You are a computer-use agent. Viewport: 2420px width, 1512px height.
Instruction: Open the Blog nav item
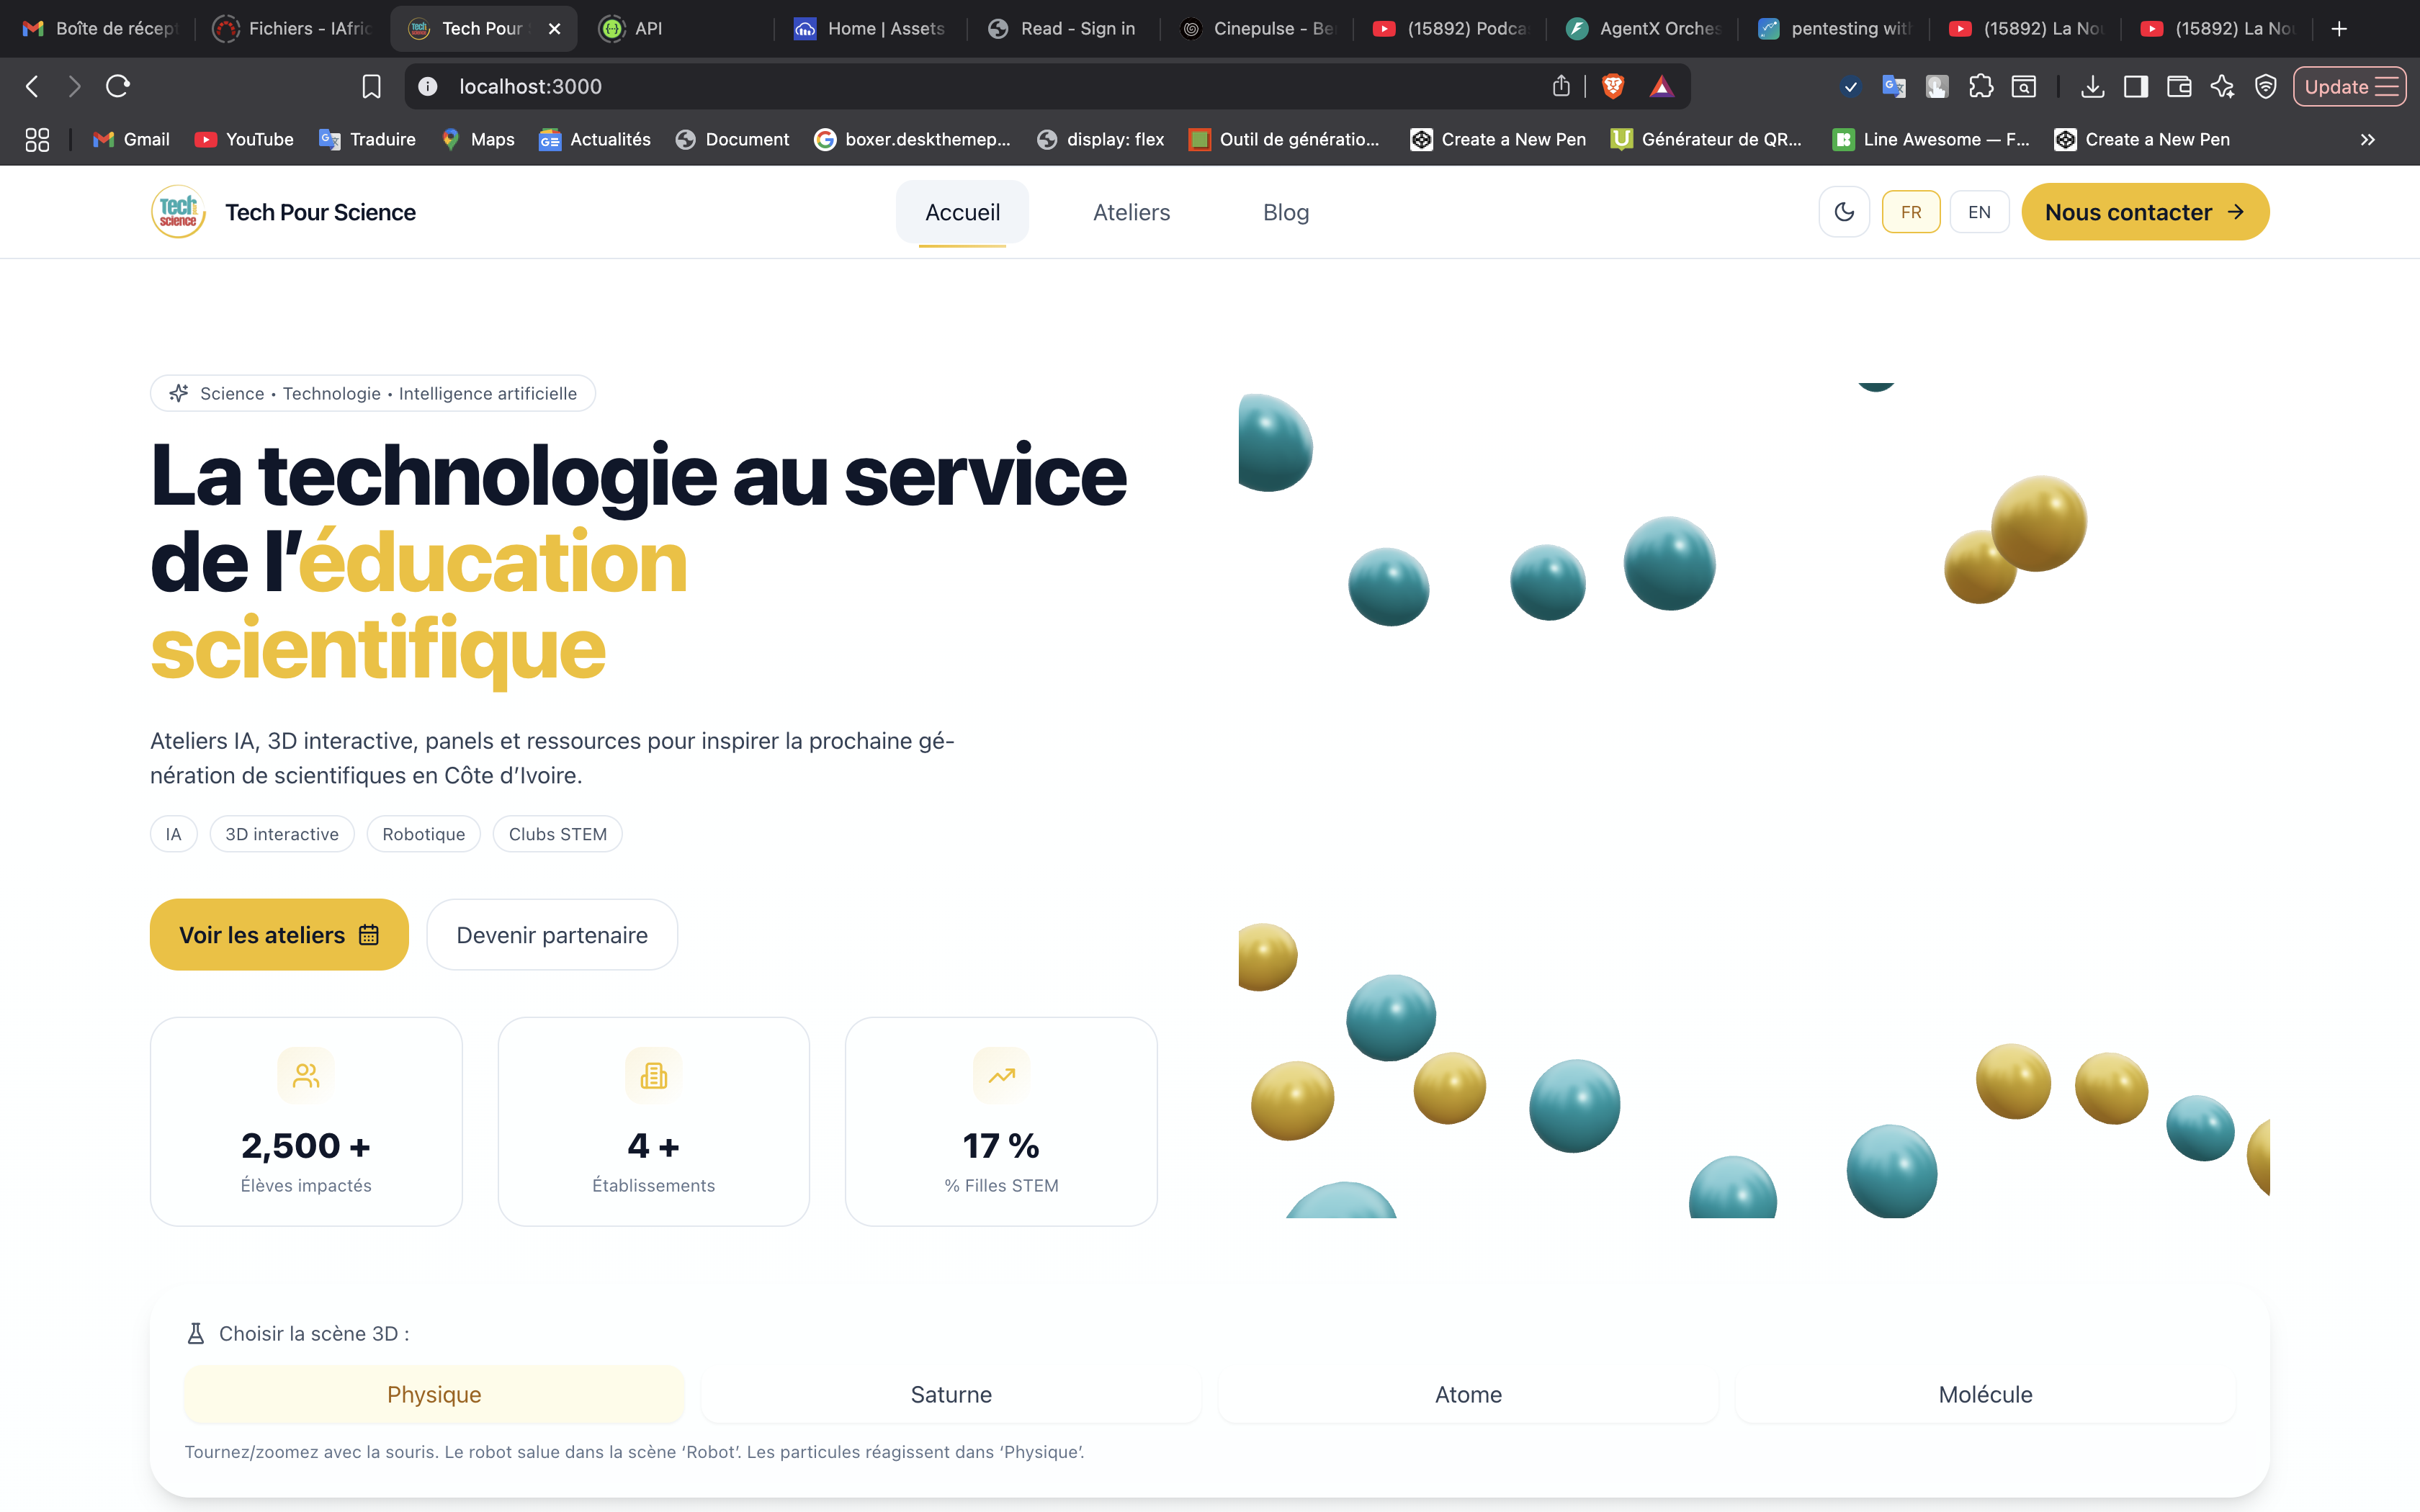1286,212
